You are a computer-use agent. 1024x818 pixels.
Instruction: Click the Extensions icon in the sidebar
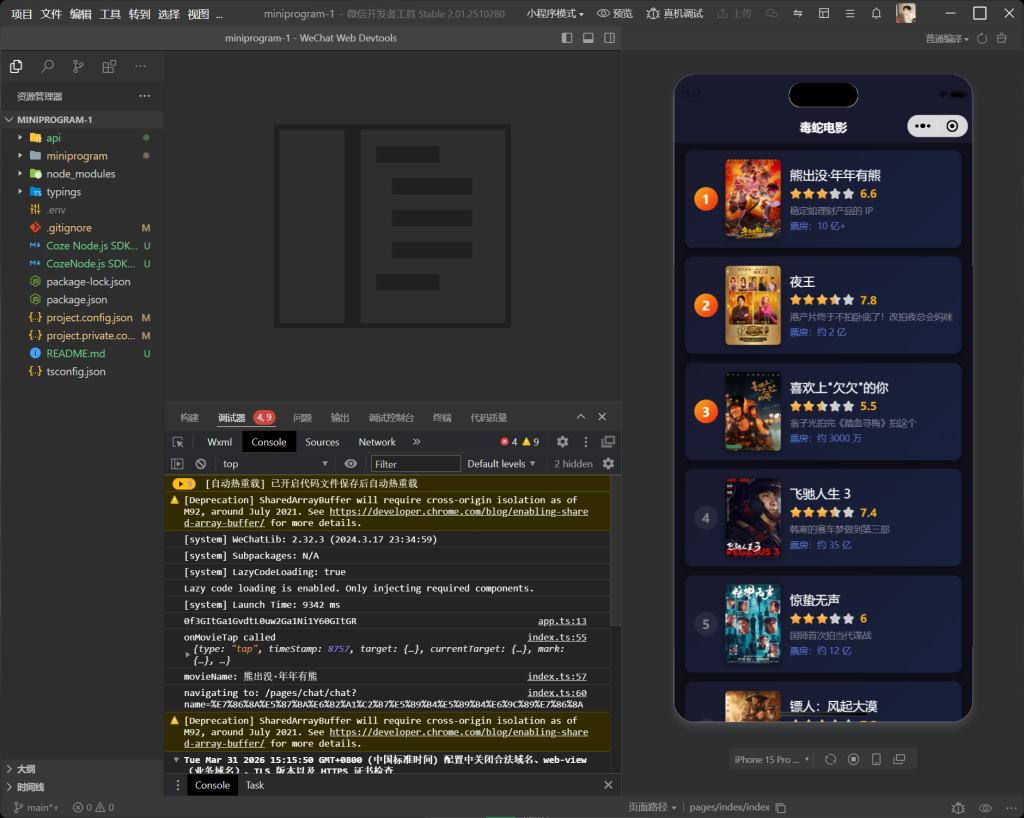tap(109, 67)
